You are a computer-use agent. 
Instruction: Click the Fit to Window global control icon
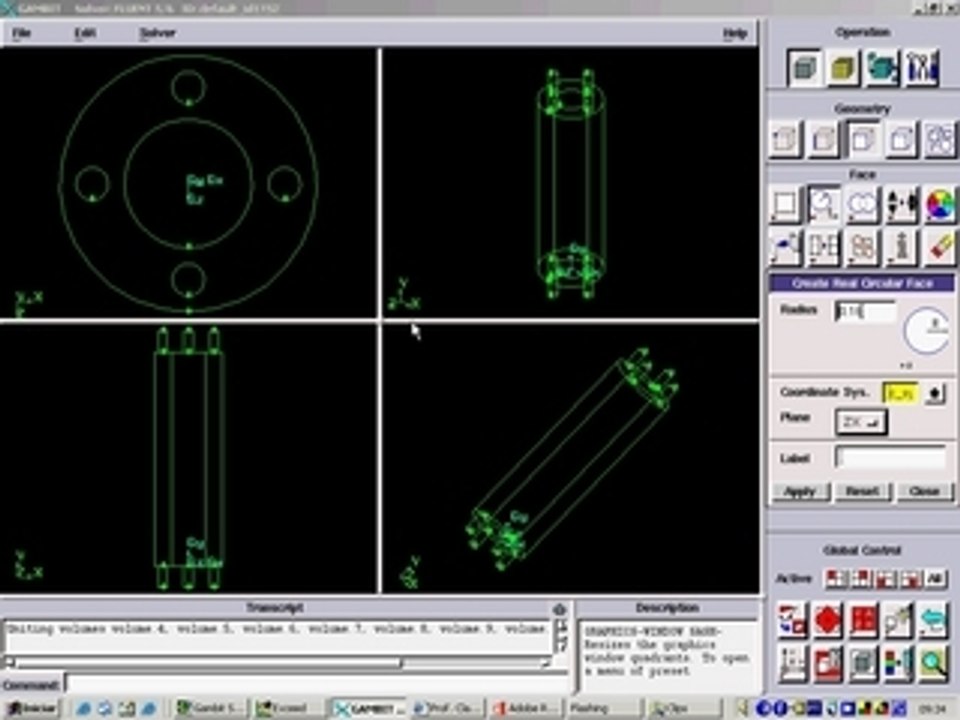pos(793,620)
